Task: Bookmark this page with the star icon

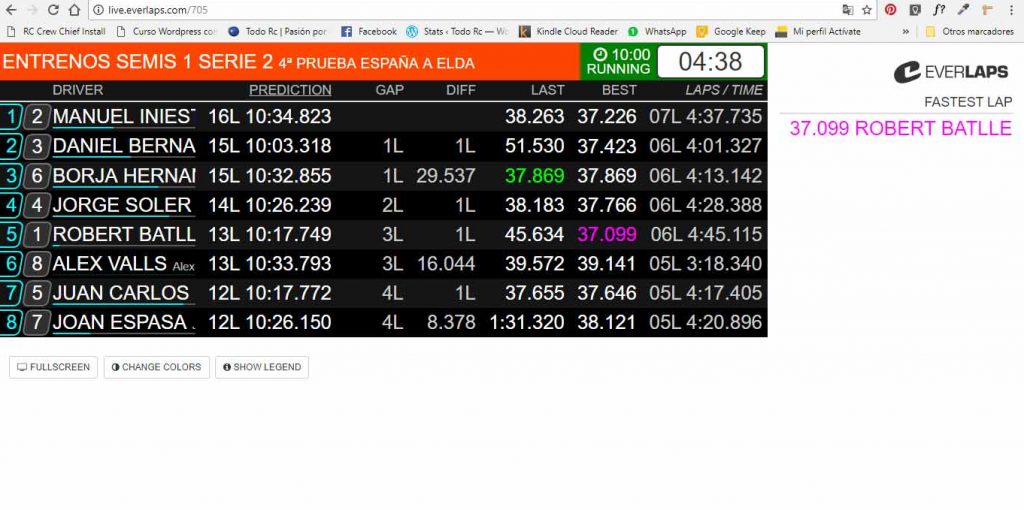Action: 867,10
